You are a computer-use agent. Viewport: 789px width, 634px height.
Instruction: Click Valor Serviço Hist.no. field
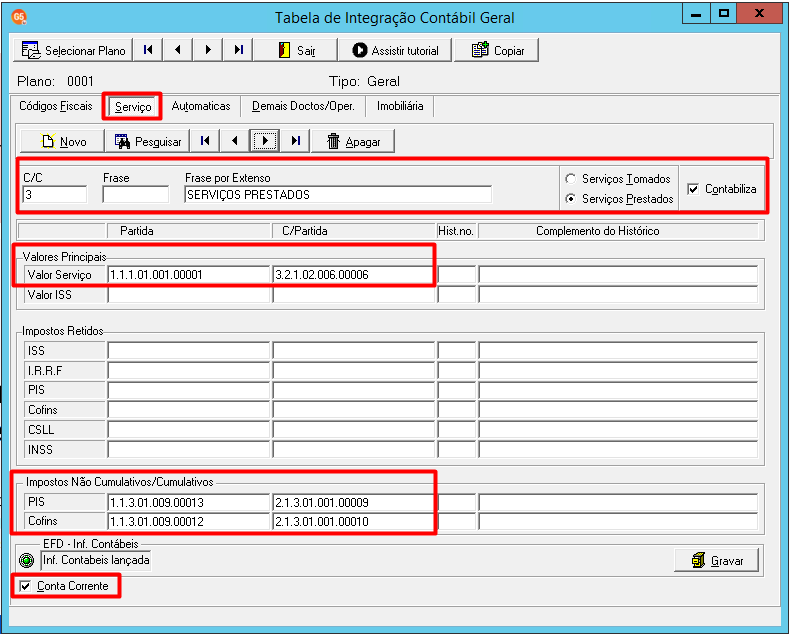coord(456,275)
